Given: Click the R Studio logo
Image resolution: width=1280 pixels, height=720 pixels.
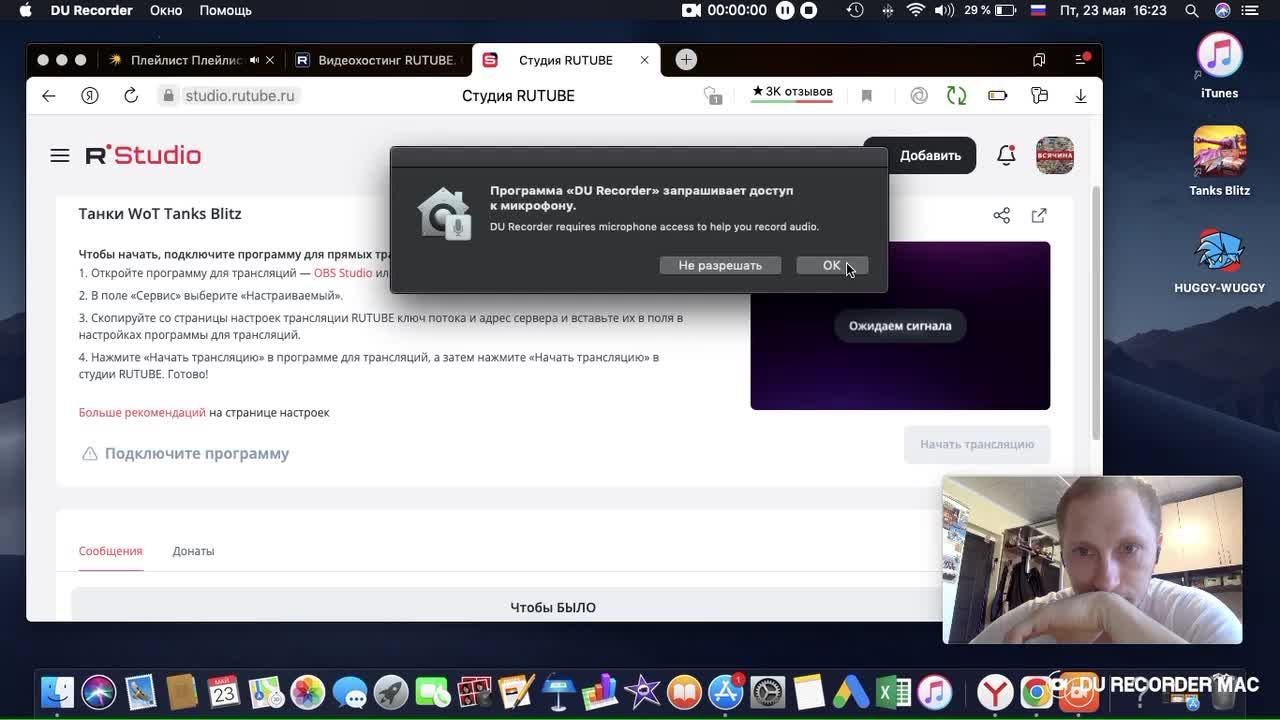Looking at the screenshot, I should pyautogui.click(x=143, y=155).
